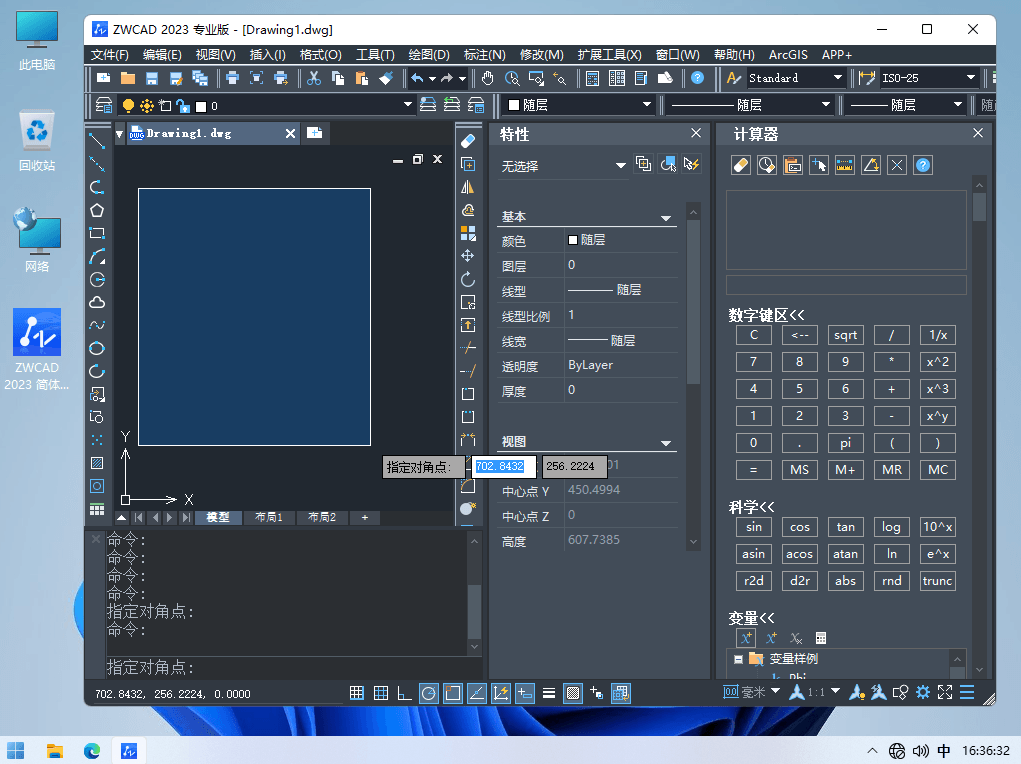Activate Match Properties brush icon
This screenshot has height=764, width=1021.
[386, 78]
